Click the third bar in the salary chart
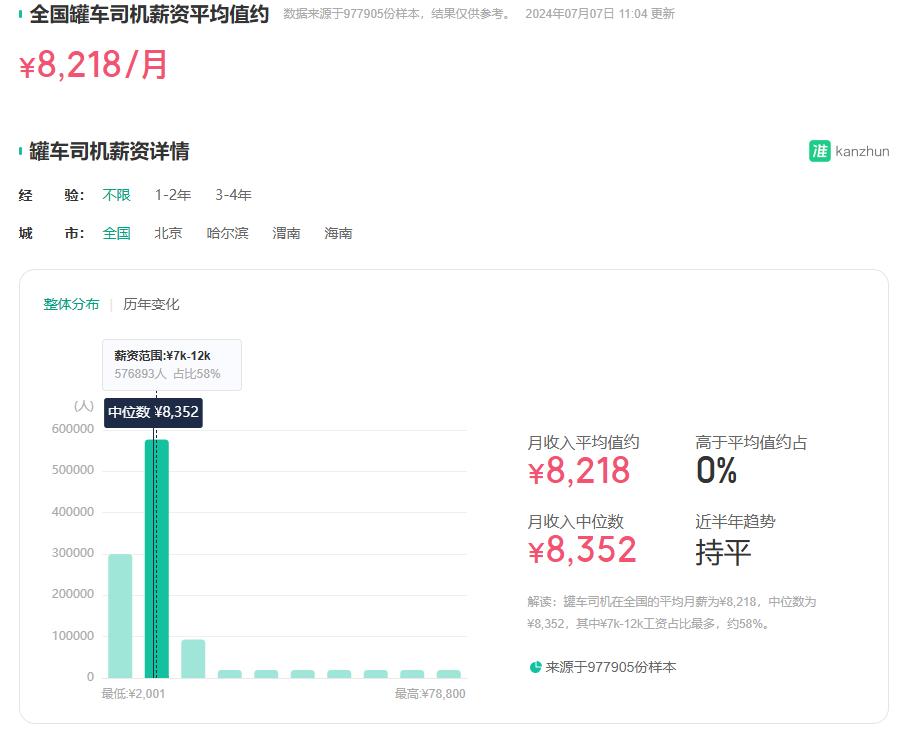The width and height of the screenshot is (904, 734). [x=193, y=659]
